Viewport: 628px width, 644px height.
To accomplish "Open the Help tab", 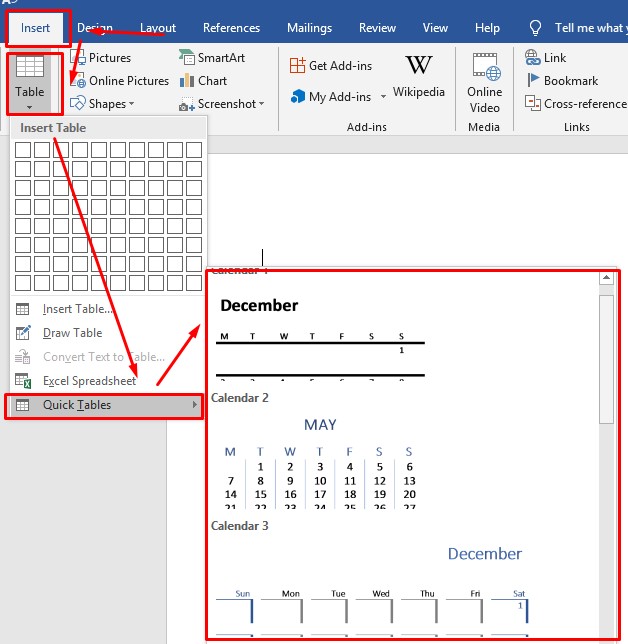I will point(487,28).
